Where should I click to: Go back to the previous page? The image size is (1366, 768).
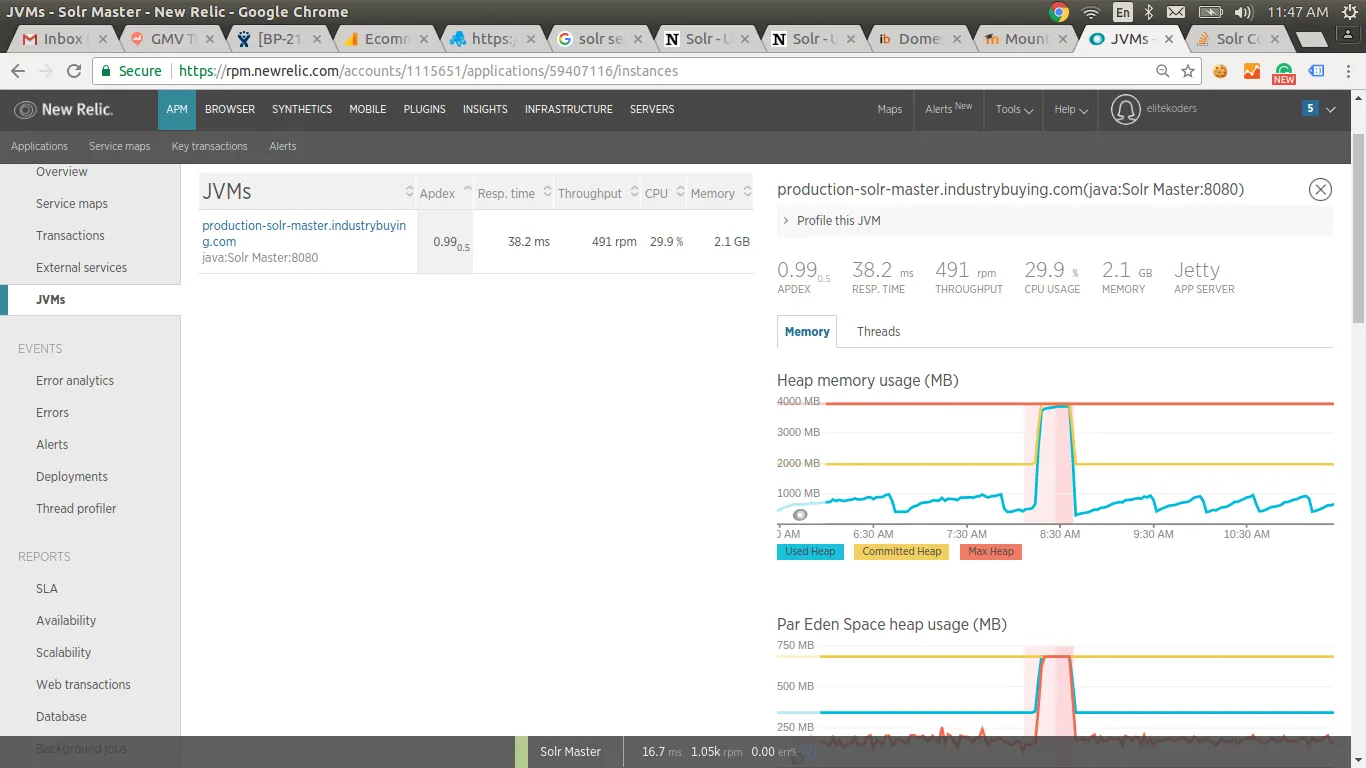tap(18, 71)
